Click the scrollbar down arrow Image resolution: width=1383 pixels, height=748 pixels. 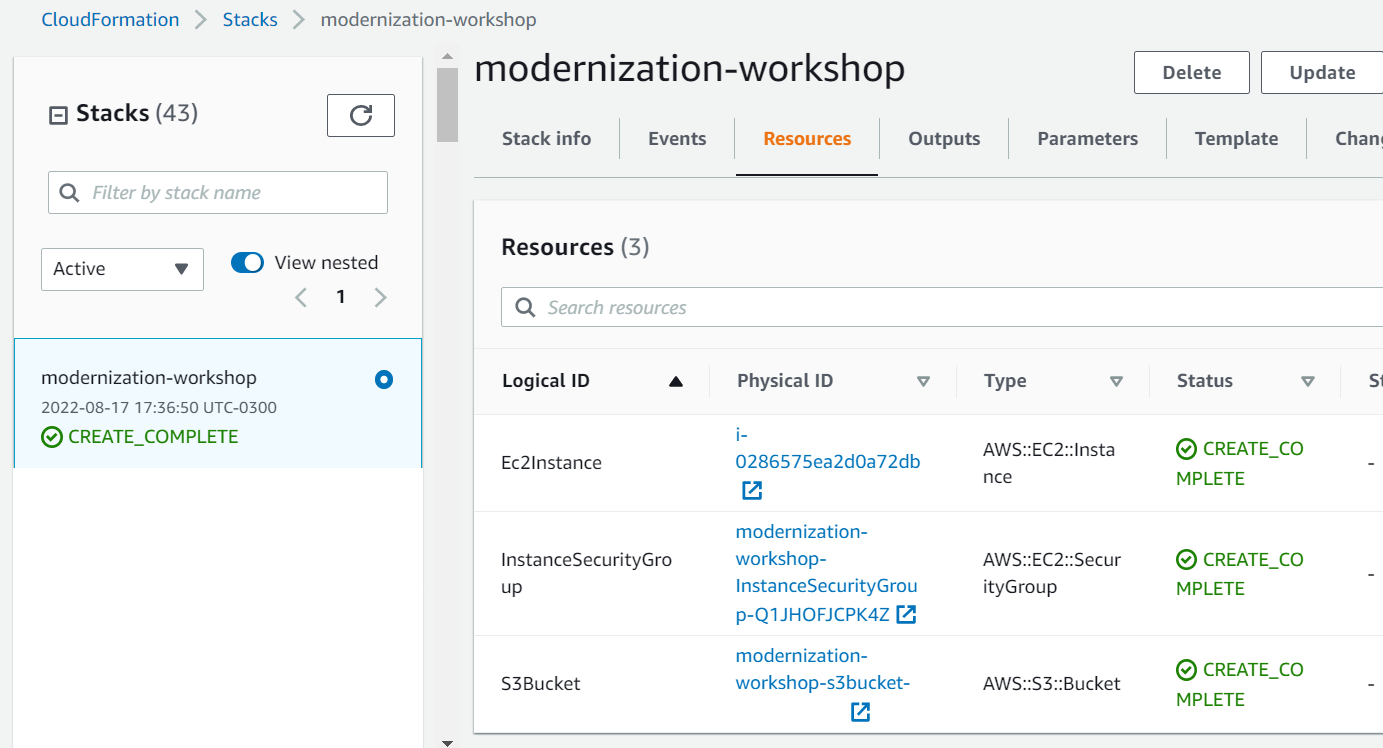point(448,742)
